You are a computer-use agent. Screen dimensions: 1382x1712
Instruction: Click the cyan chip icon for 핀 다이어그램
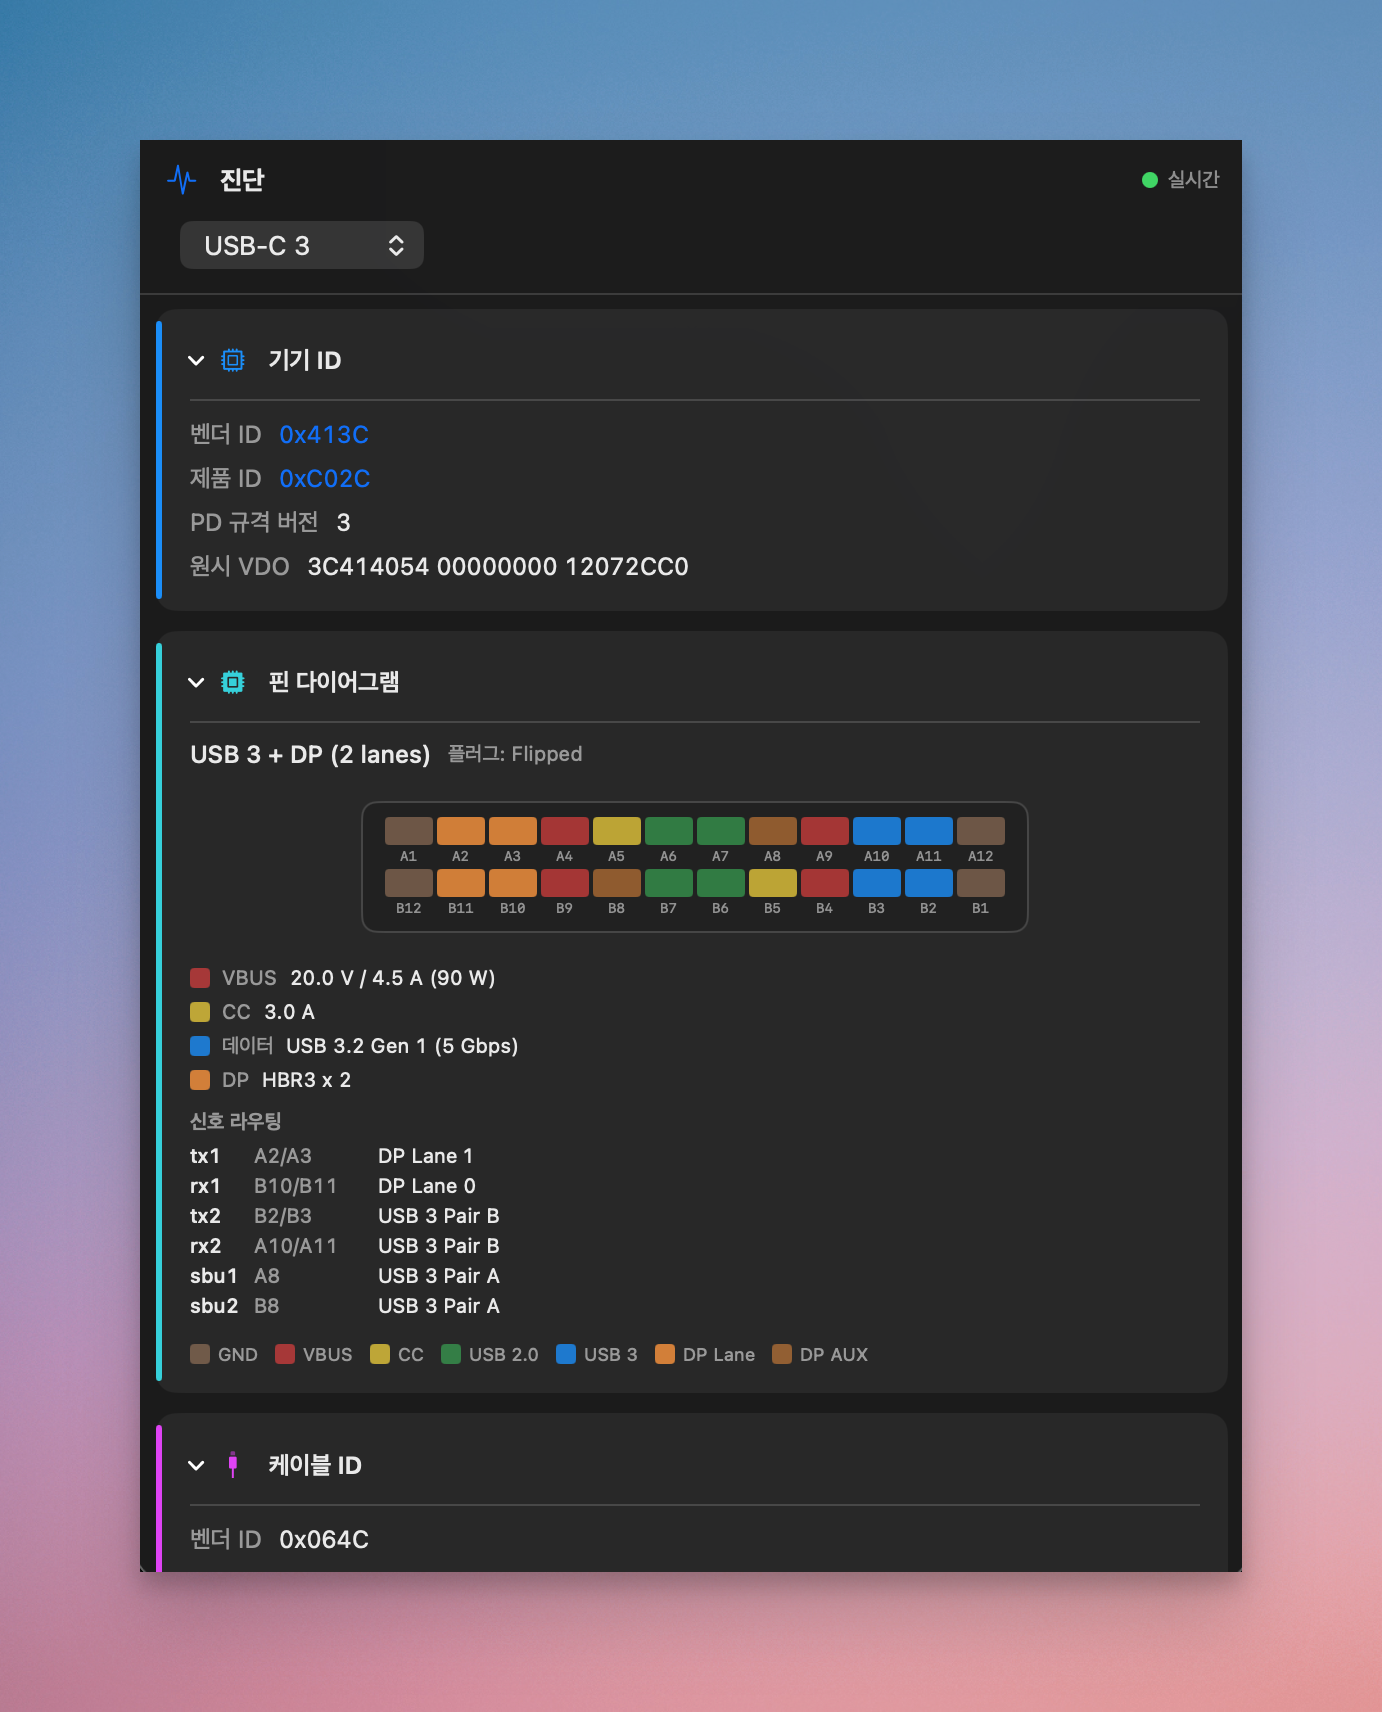coord(233,682)
